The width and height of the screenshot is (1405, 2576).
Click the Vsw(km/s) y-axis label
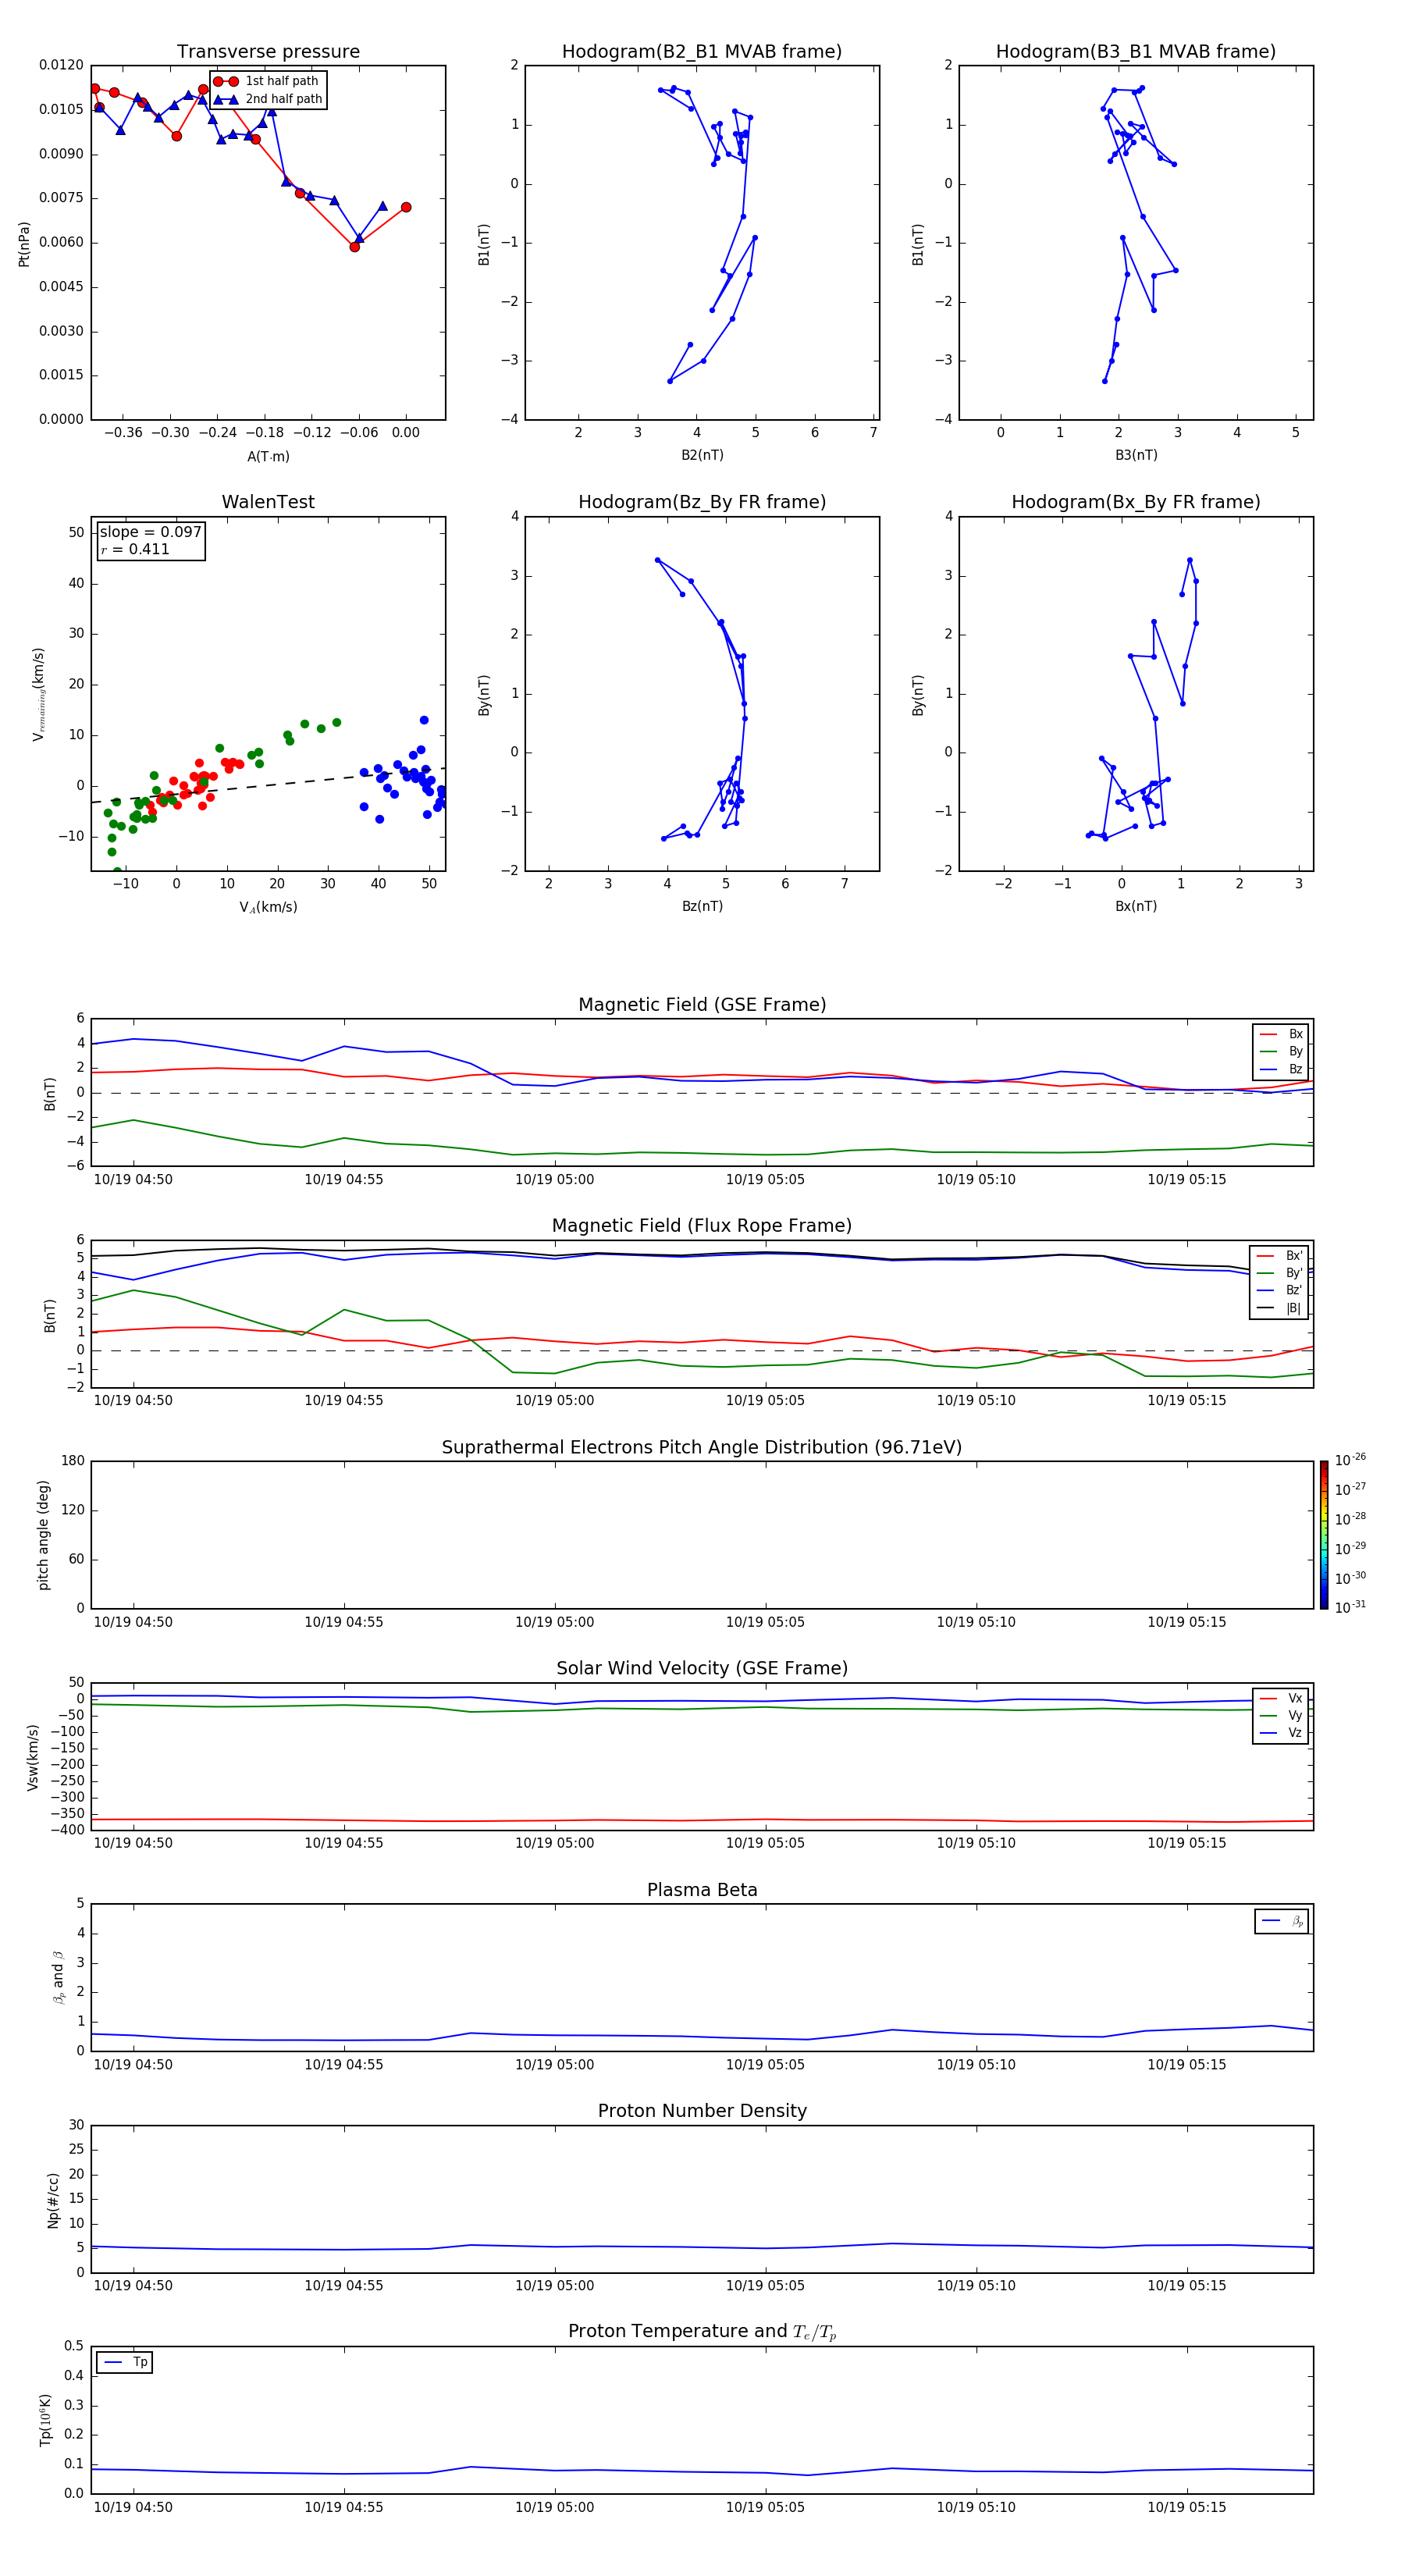(32, 1757)
